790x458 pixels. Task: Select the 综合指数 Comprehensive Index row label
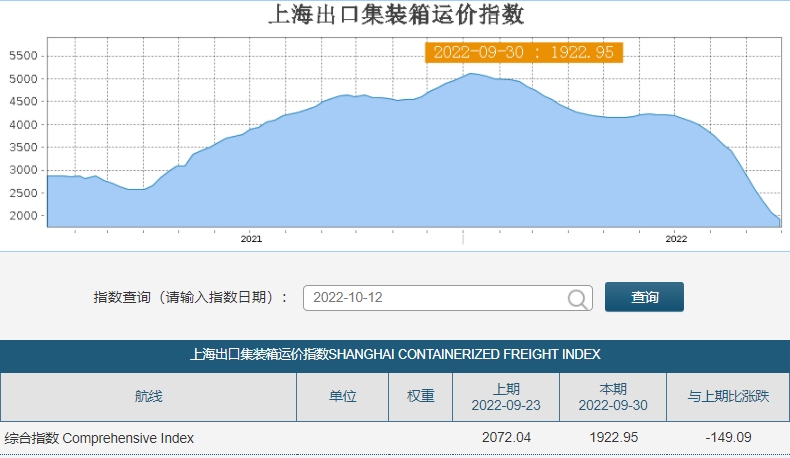coord(100,438)
